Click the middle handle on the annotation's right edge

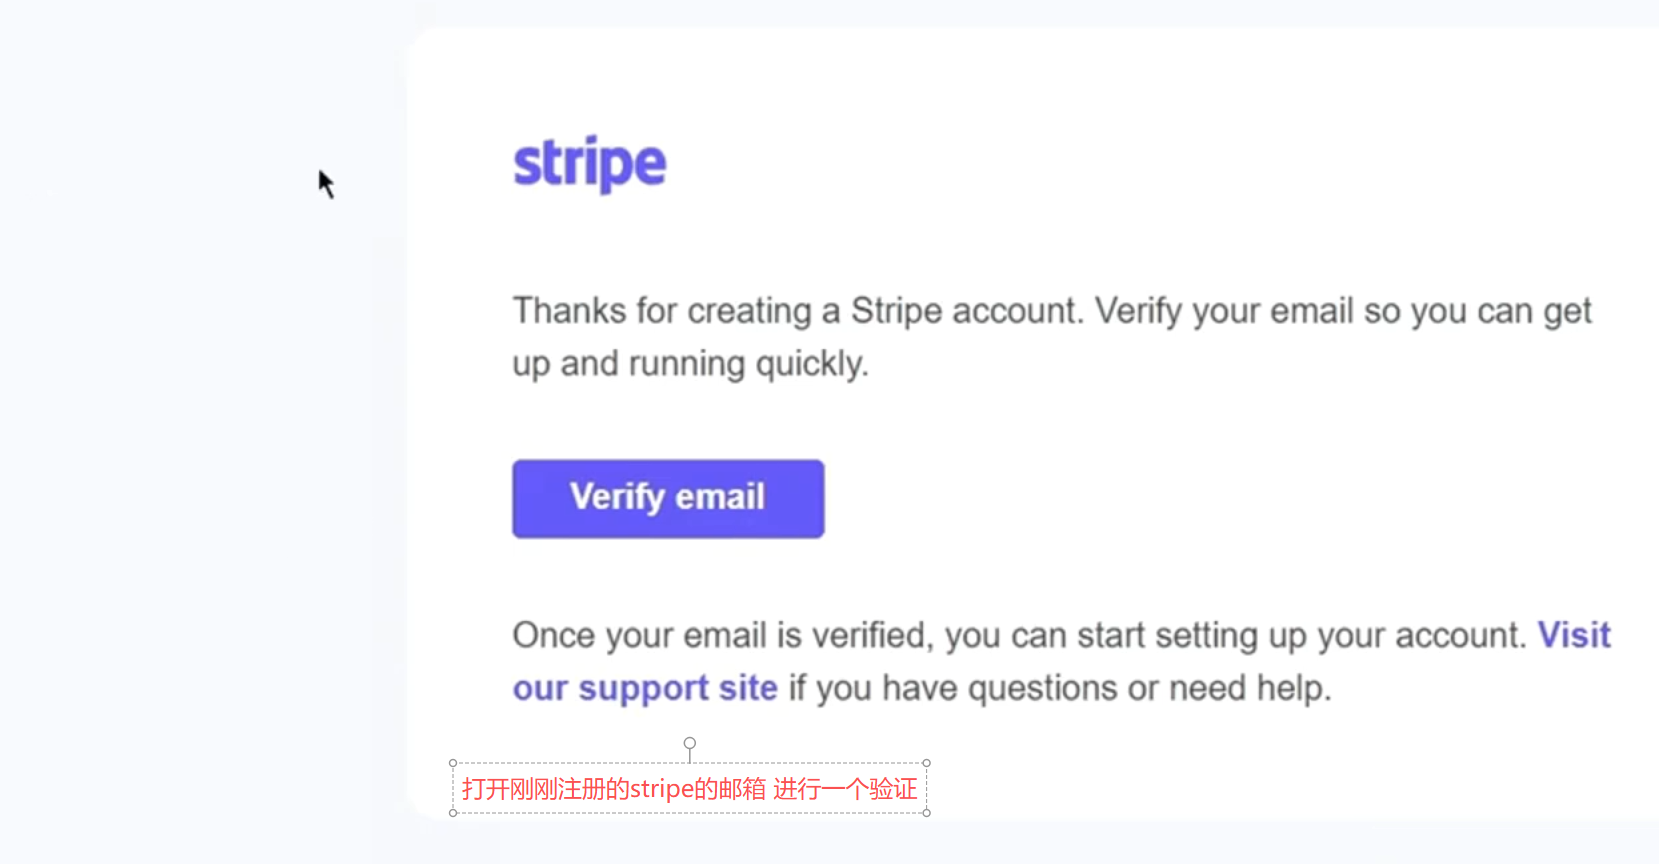coord(928,789)
